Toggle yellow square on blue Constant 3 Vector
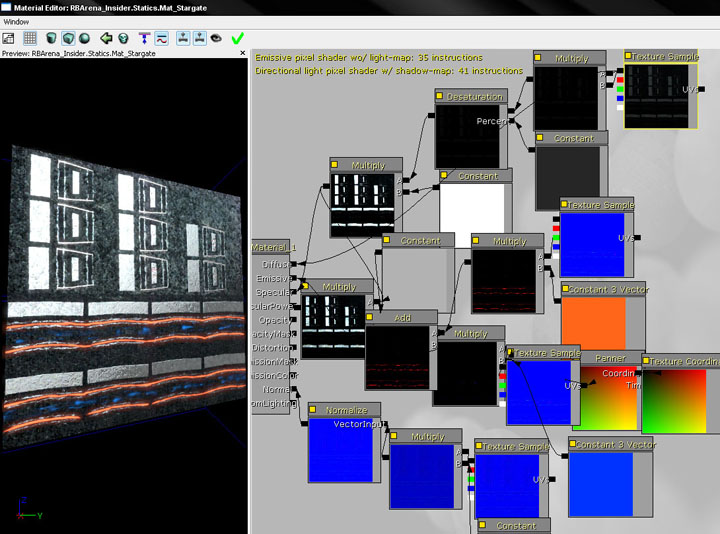Image resolution: width=720 pixels, height=534 pixels. pyautogui.click(x=573, y=444)
